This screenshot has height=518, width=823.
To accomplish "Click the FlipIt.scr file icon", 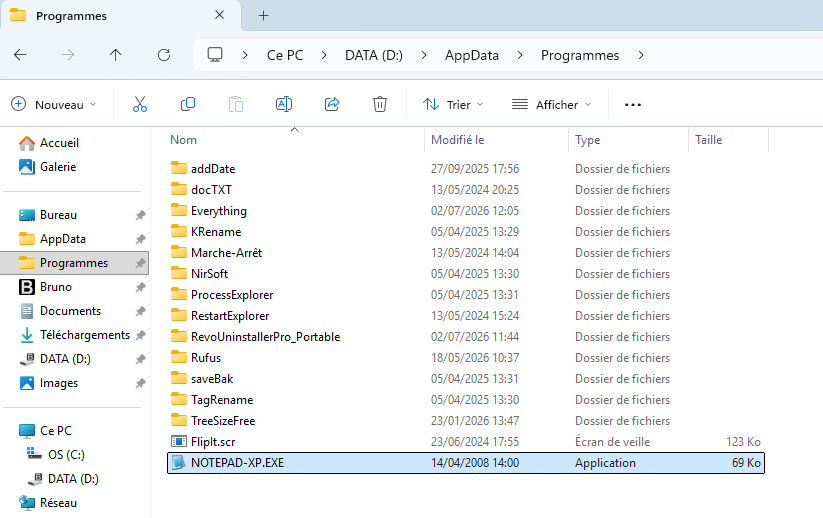I will [x=178, y=441].
